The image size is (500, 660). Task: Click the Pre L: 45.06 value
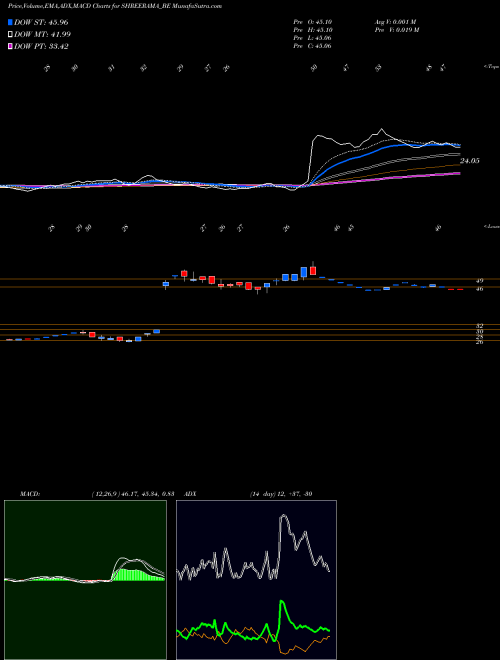[x=312, y=38]
